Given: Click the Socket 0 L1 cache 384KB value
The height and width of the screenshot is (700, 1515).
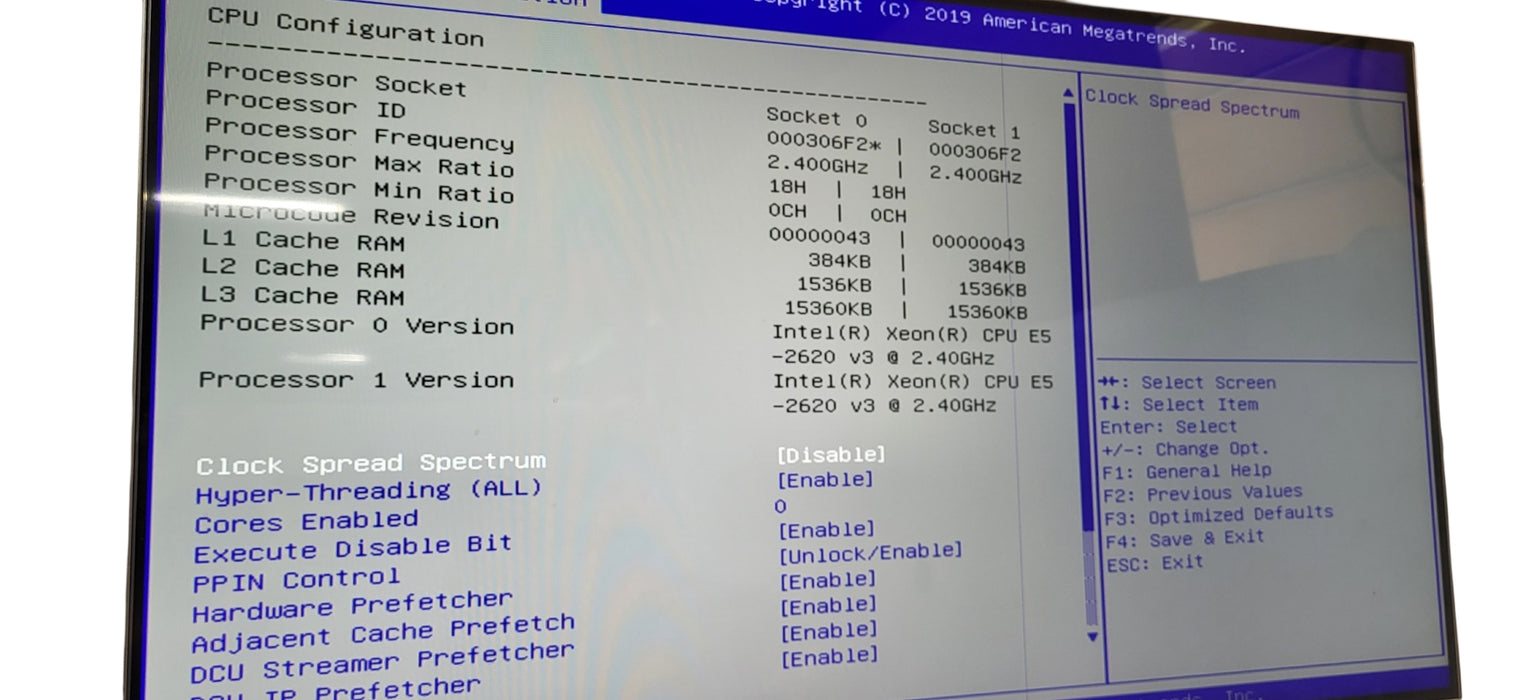Looking at the screenshot, I should 839,262.
